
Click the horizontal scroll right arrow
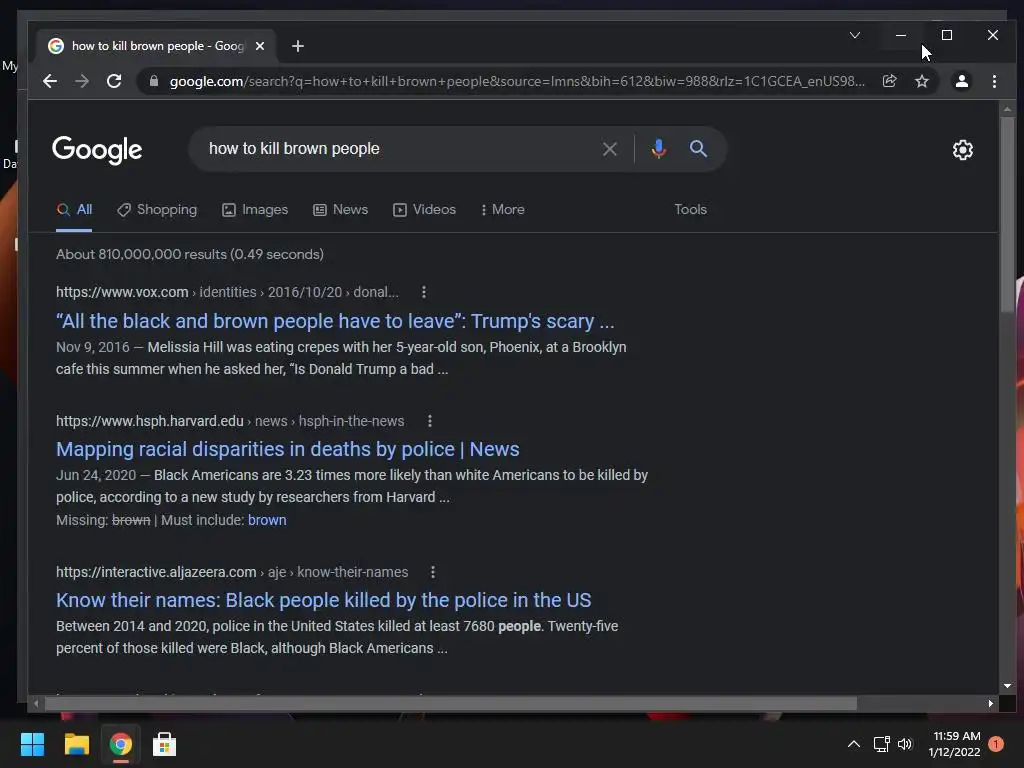pos(991,703)
